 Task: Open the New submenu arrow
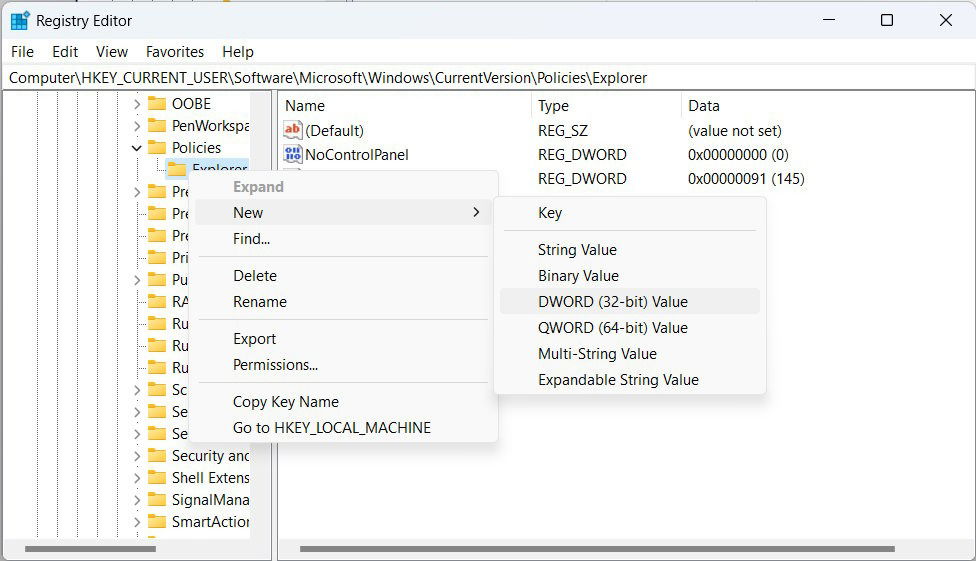[476, 212]
